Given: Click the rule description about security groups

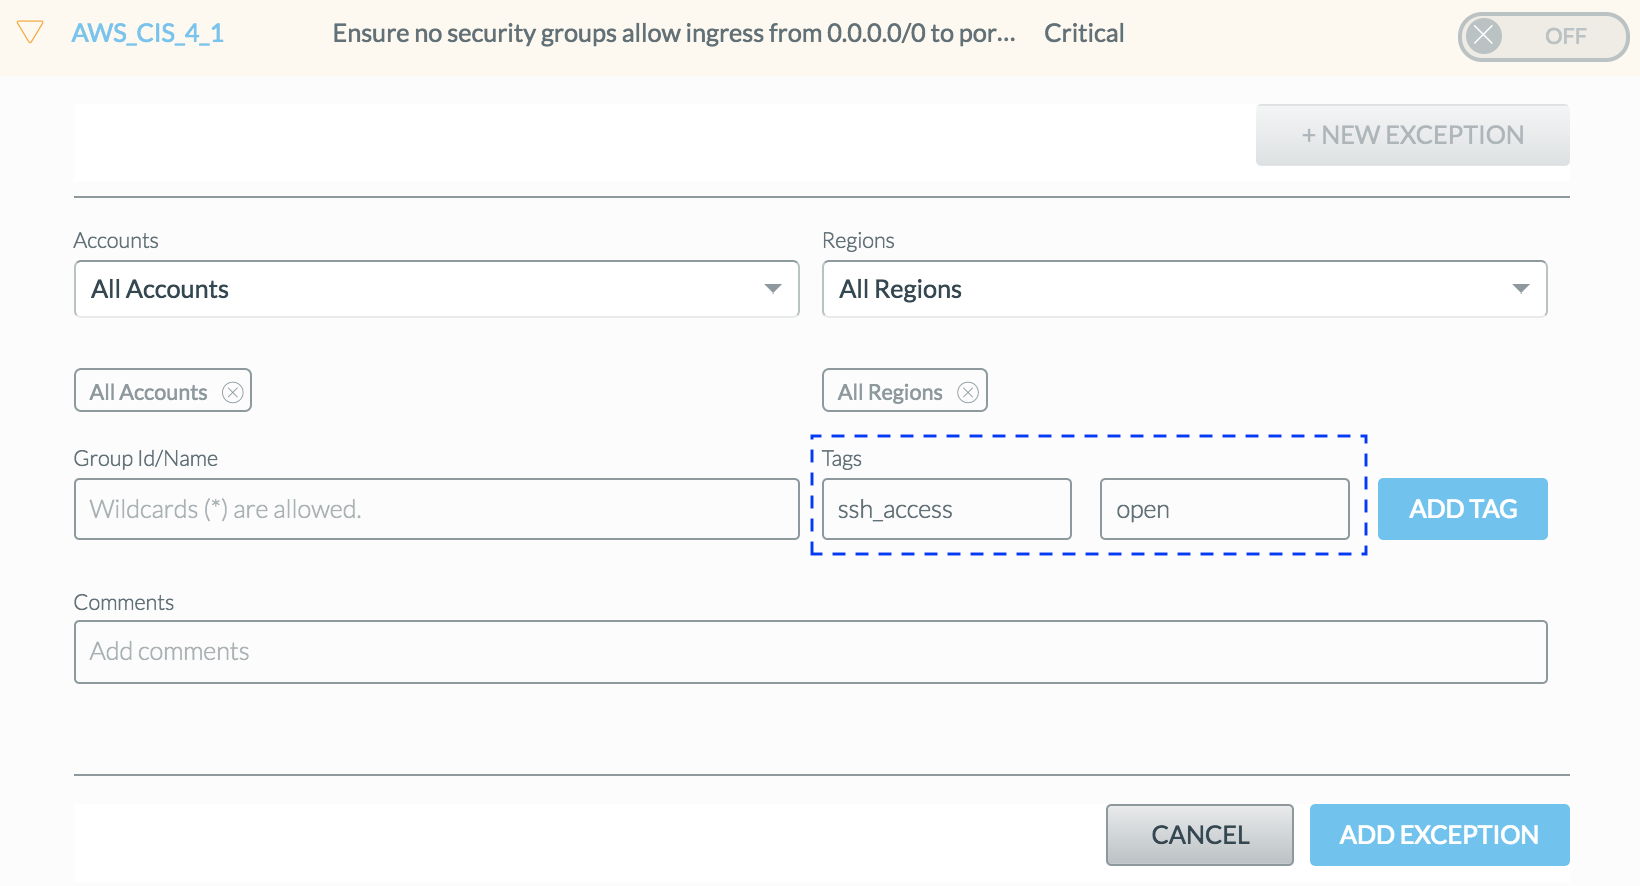Looking at the screenshot, I should pos(673,34).
